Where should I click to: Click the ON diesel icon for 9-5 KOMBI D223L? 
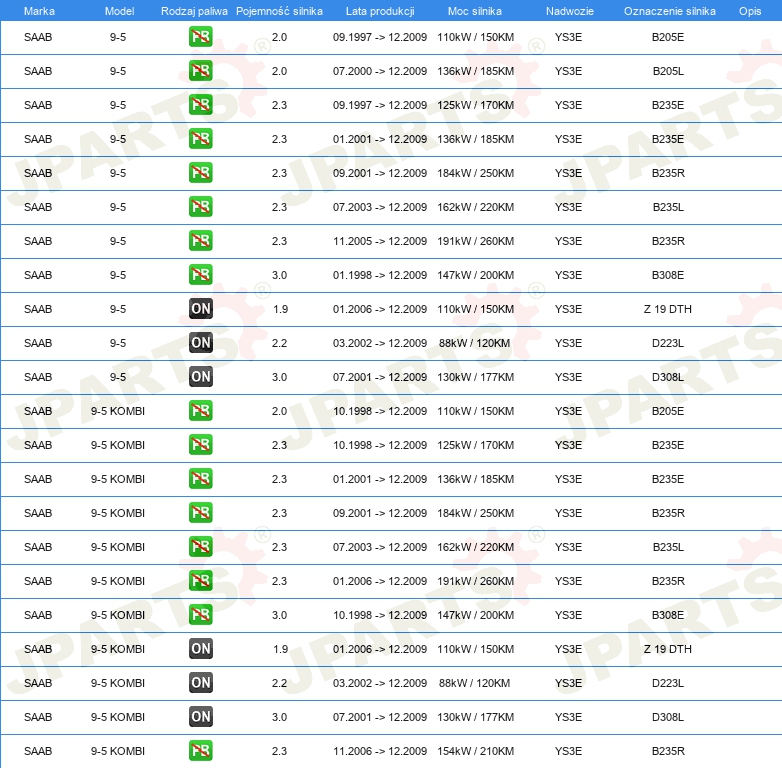coord(200,683)
